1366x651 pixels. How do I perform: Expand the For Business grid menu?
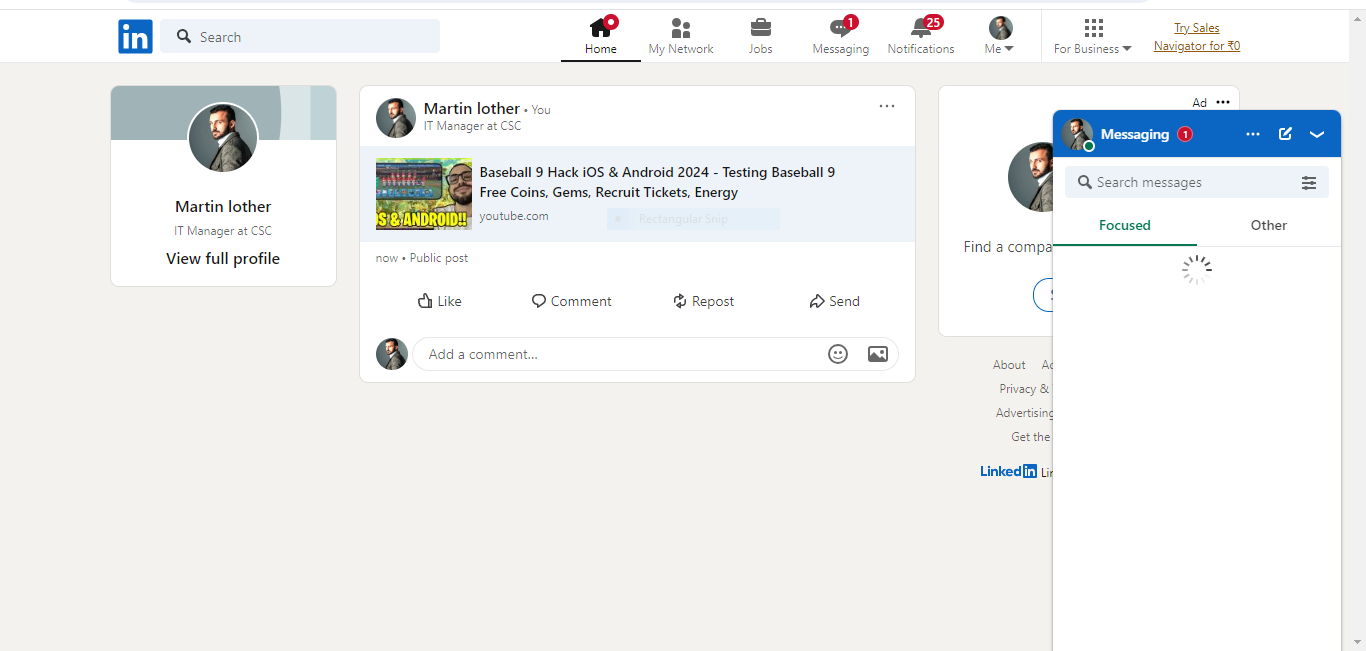[x=1093, y=37]
